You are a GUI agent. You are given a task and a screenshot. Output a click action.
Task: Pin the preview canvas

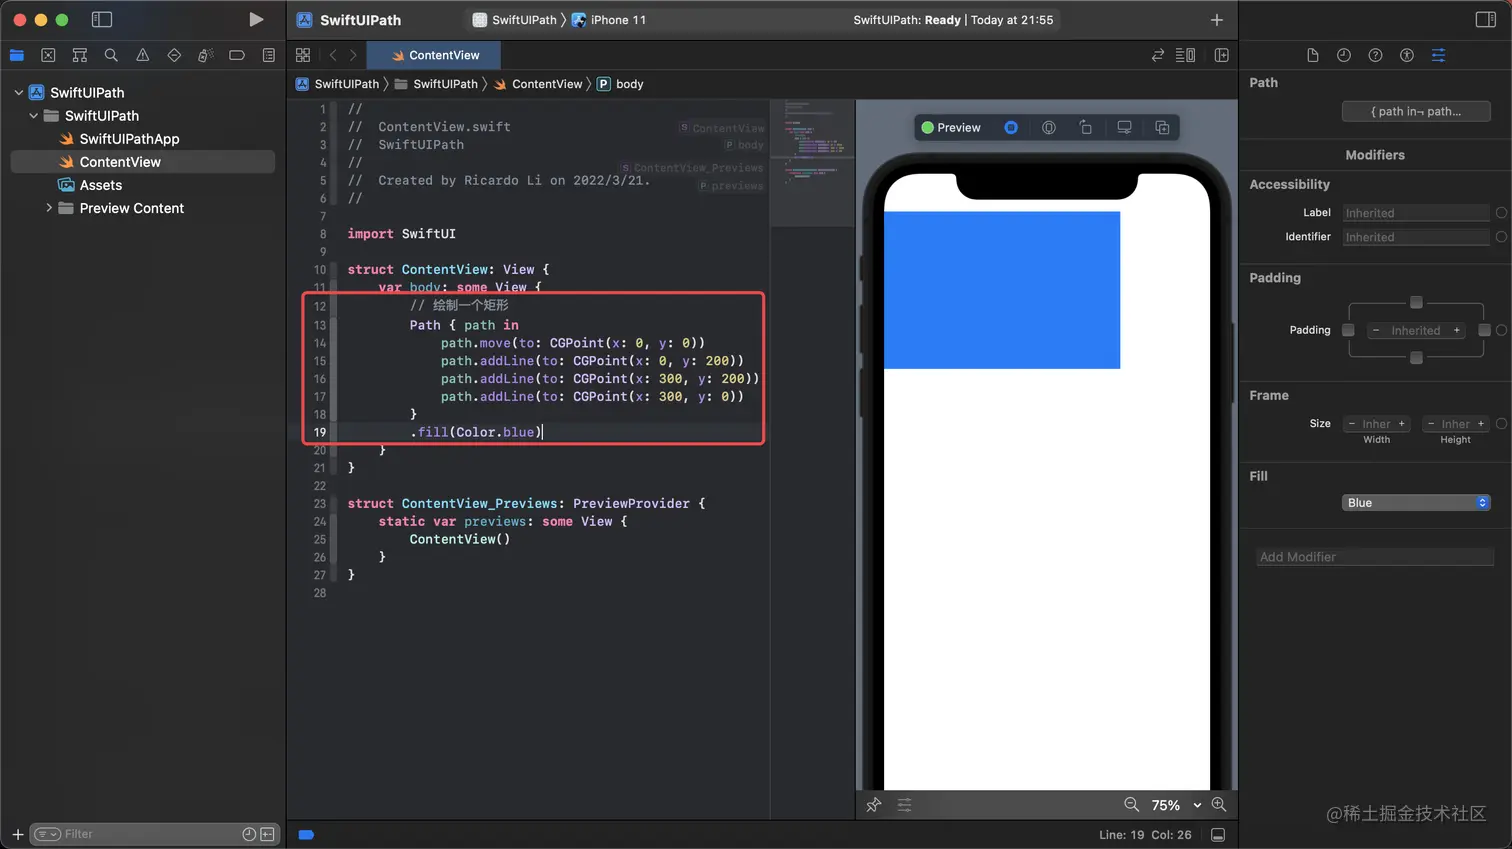coord(874,805)
